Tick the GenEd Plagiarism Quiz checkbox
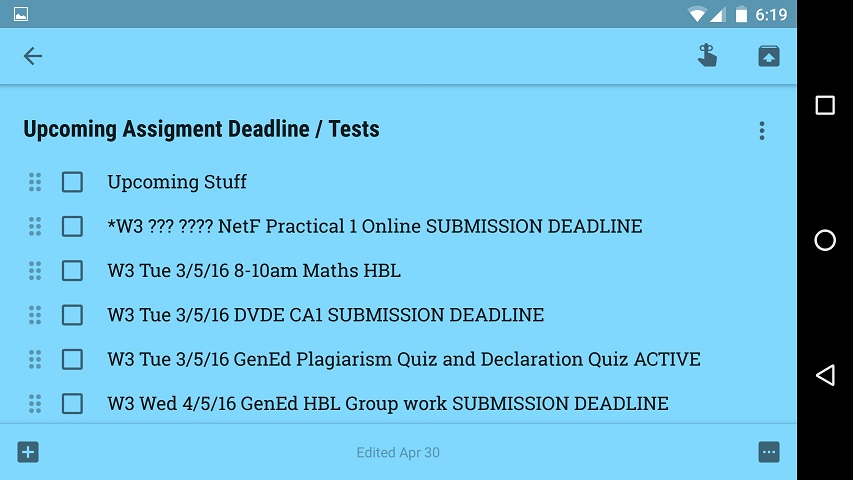The image size is (853, 480). 72,359
